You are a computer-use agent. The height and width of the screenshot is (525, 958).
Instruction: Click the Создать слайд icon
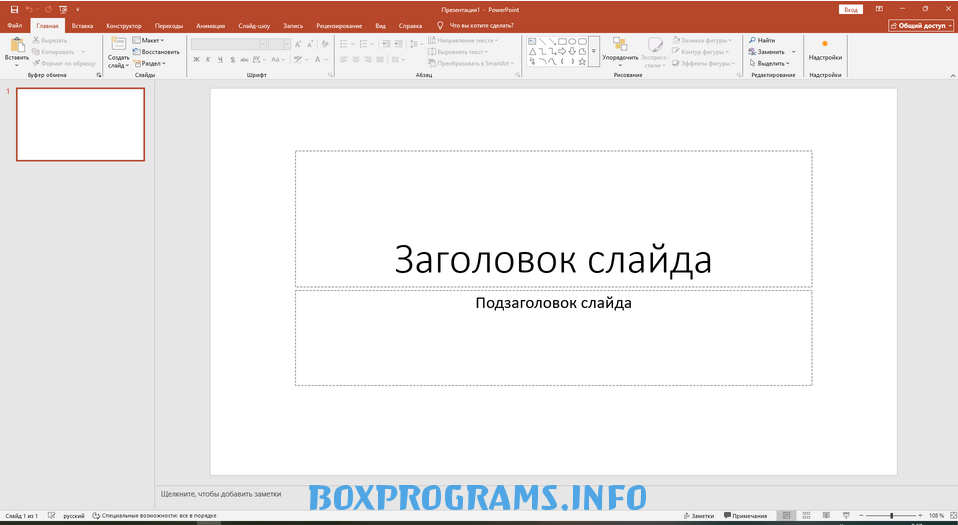click(118, 44)
